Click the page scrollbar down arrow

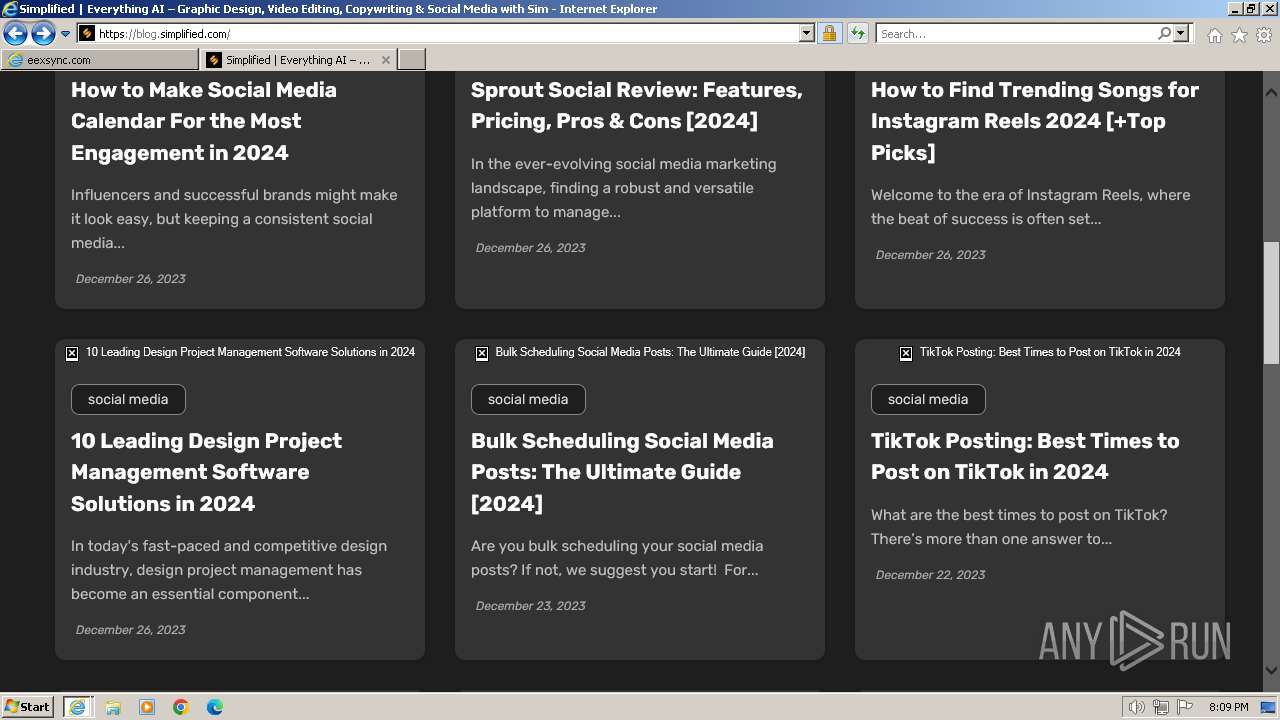(x=1271, y=670)
